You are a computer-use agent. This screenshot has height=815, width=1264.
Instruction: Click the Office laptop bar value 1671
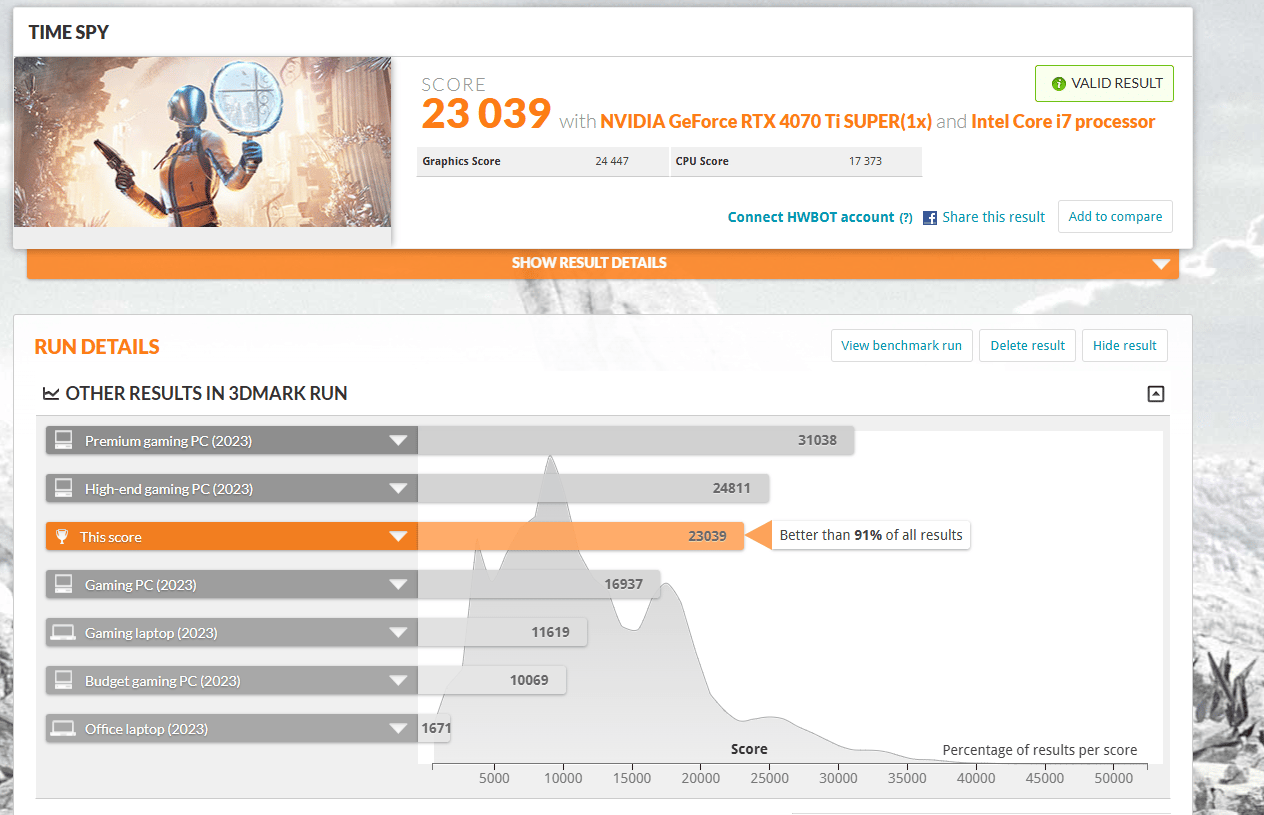point(436,728)
